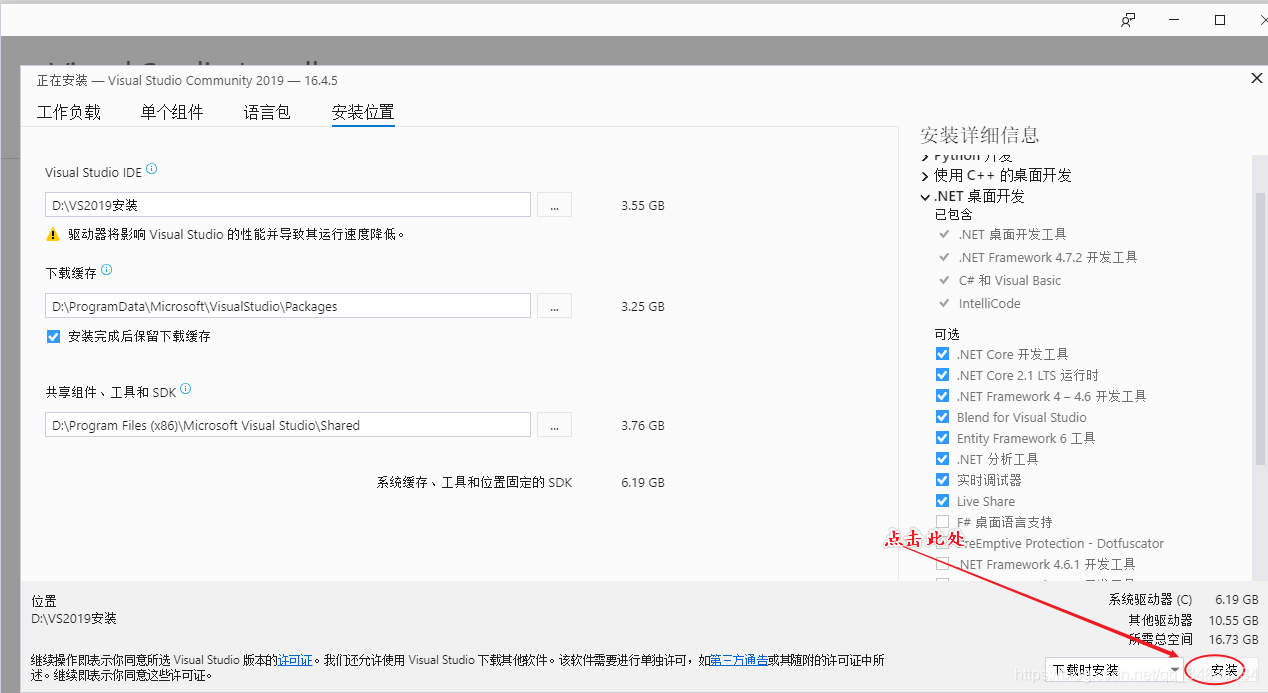1268x693 pixels.
Task: Uncheck Blend for Visual Studio
Action: click(941, 416)
